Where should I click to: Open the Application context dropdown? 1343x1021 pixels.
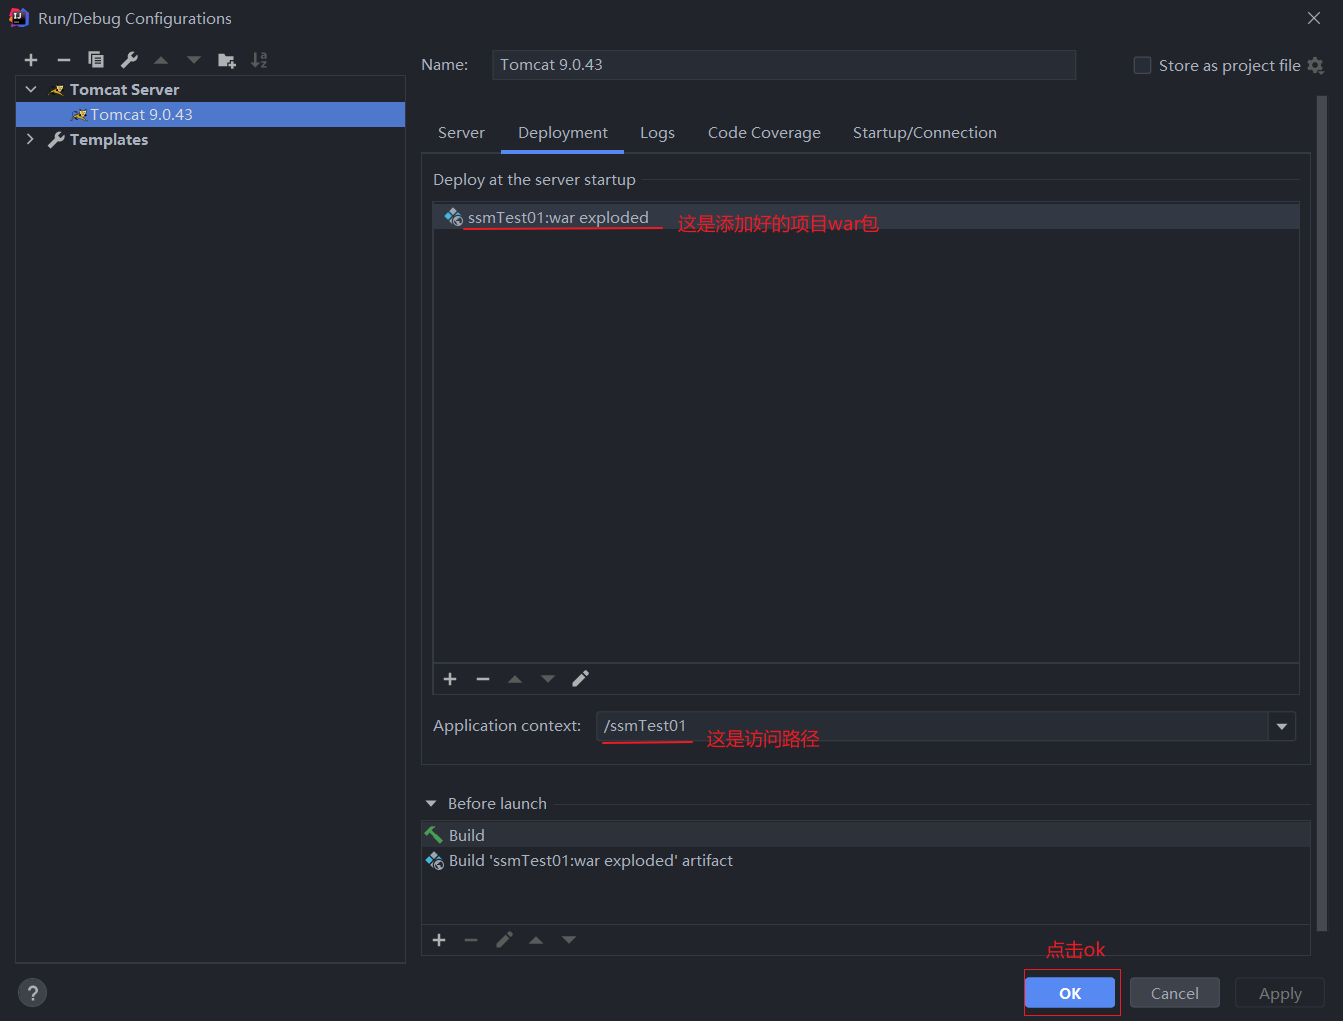1282,726
